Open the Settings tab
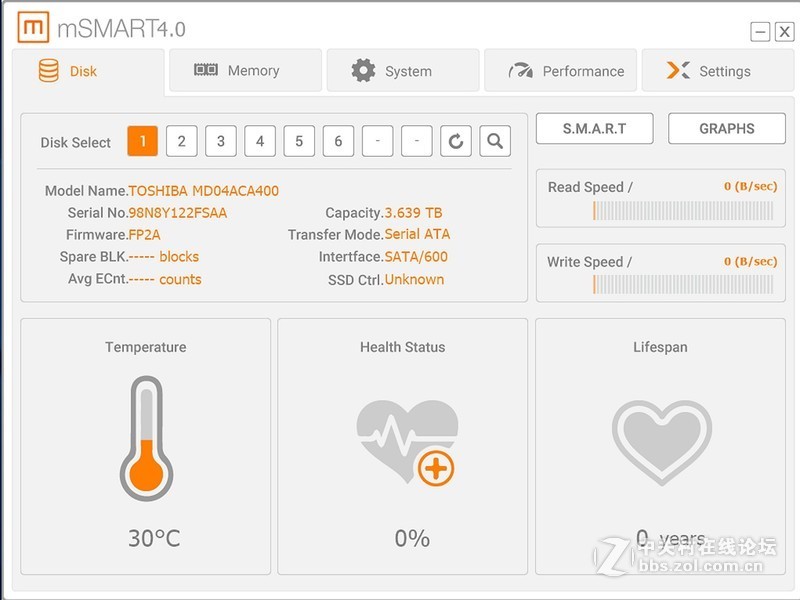 point(718,70)
